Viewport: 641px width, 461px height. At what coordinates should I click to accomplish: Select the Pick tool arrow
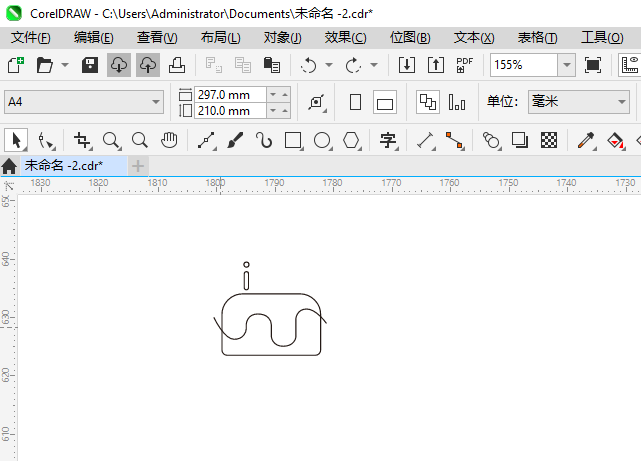pyautogui.click(x=15, y=140)
